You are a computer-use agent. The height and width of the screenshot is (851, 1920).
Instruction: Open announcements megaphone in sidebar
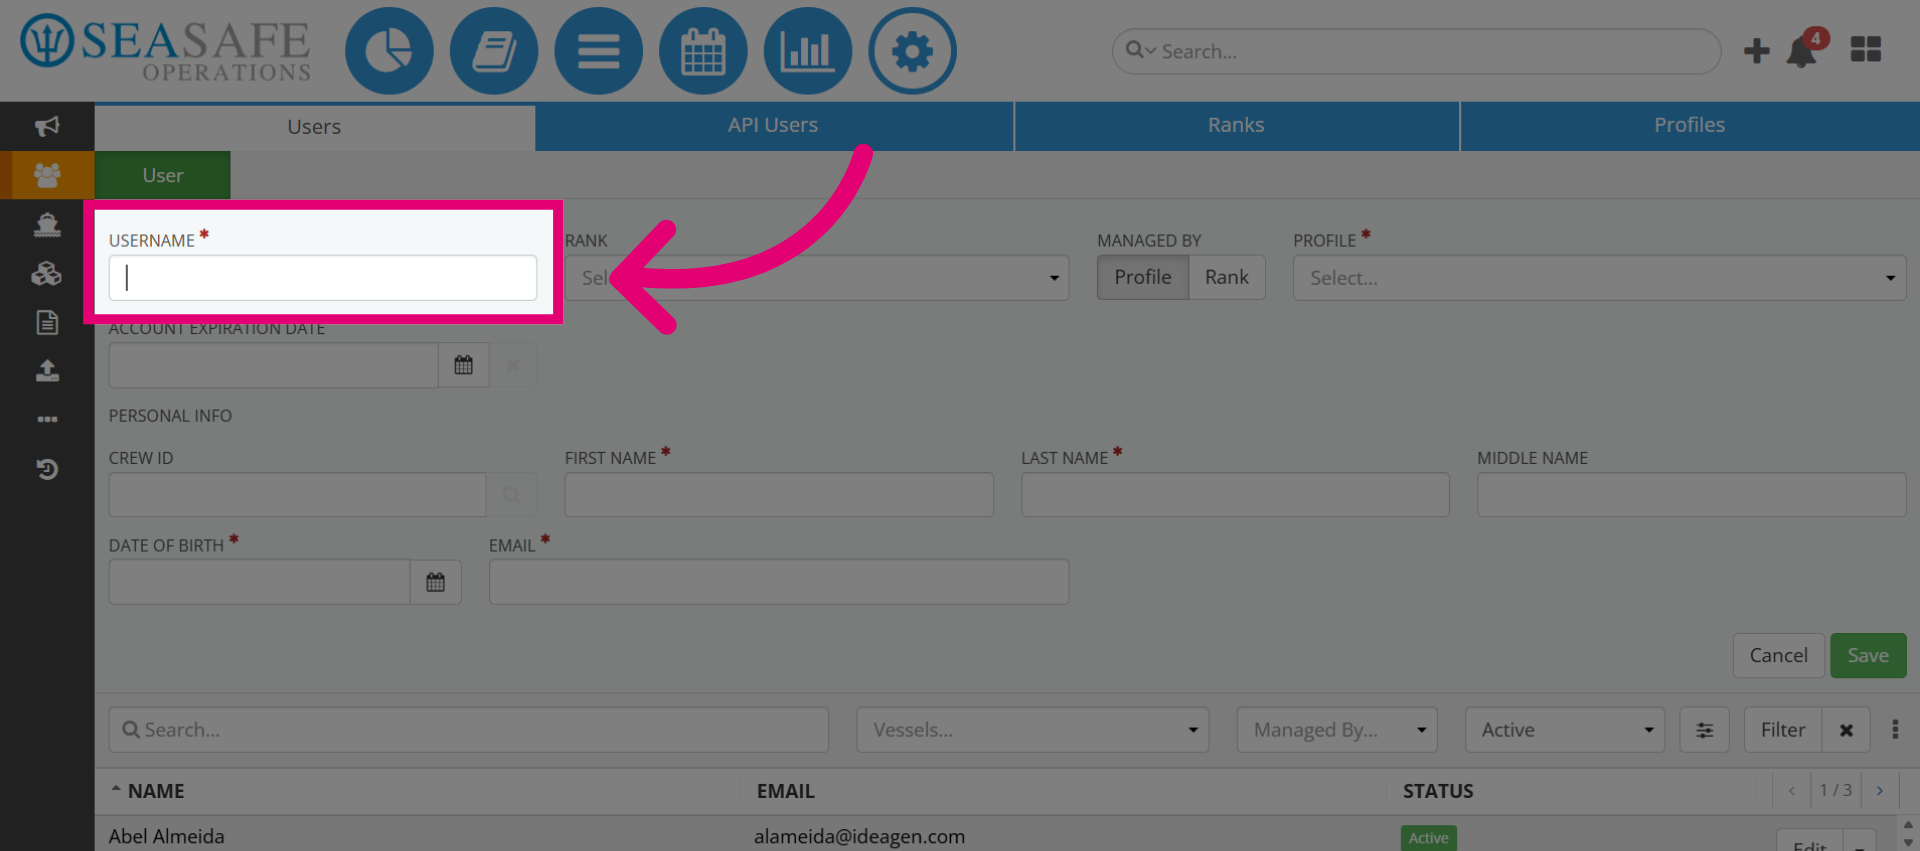point(47,126)
